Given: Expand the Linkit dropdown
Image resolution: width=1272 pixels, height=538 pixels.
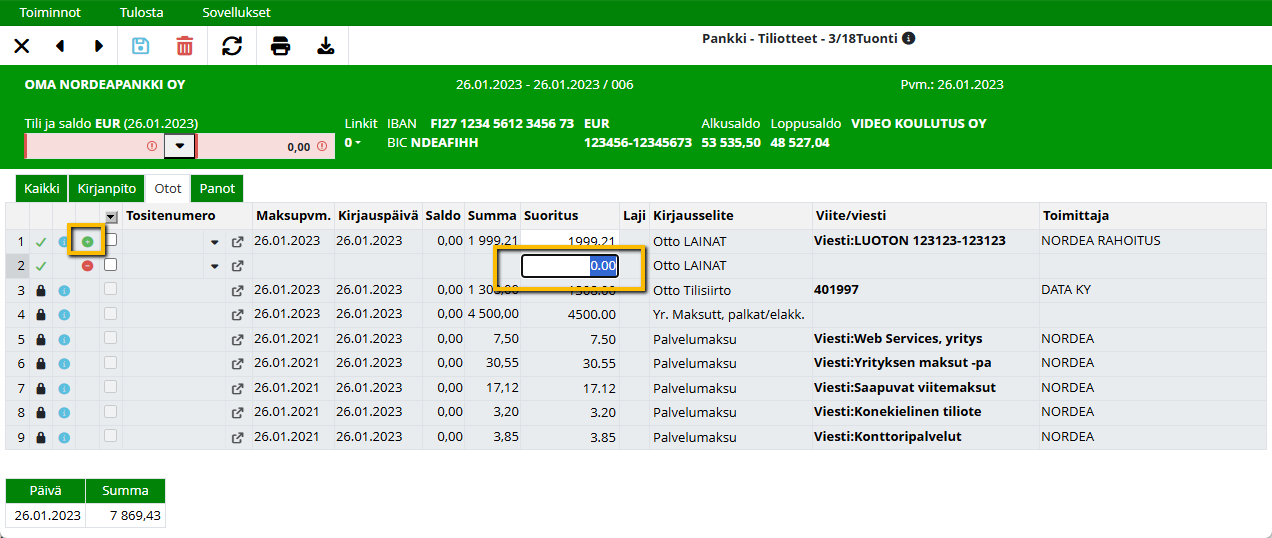Looking at the screenshot, I should [352, 143].
